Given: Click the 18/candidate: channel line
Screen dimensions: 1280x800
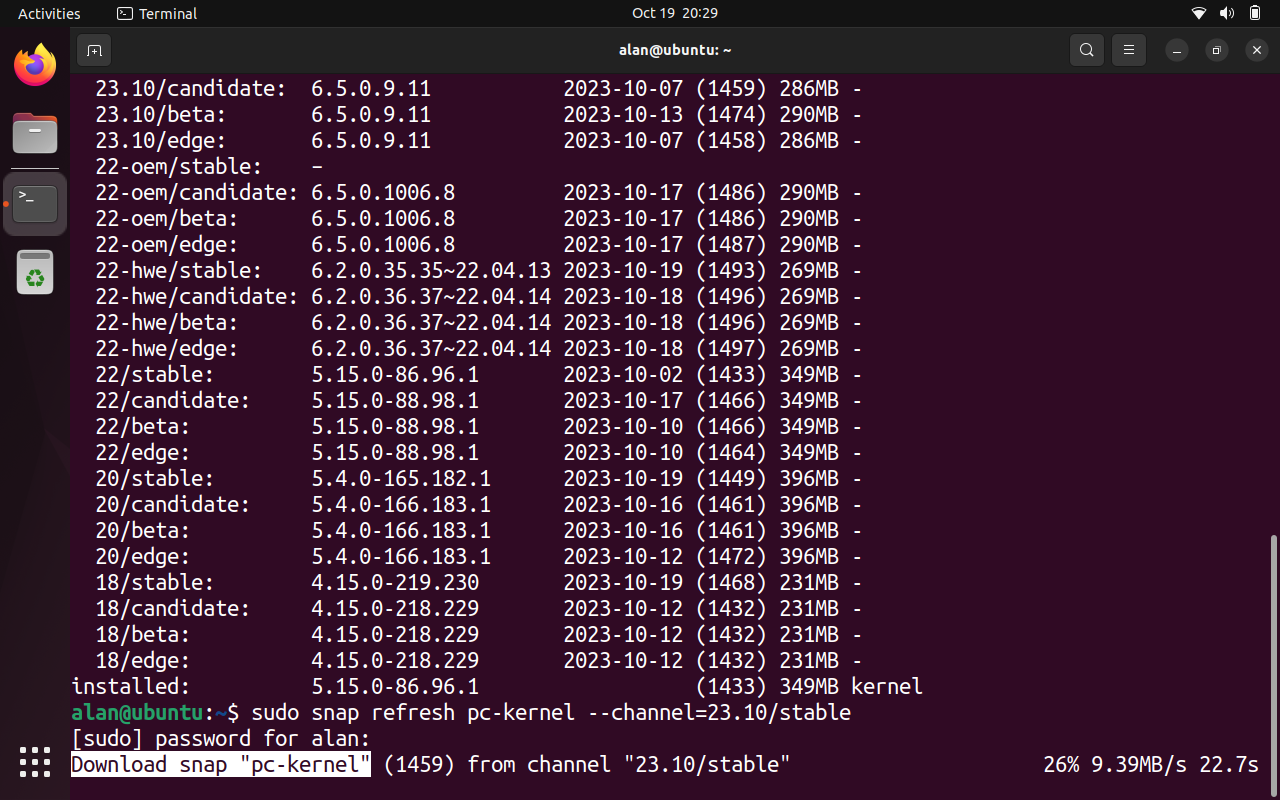Looking at the screenshot, I should click(x=478, y=609).
